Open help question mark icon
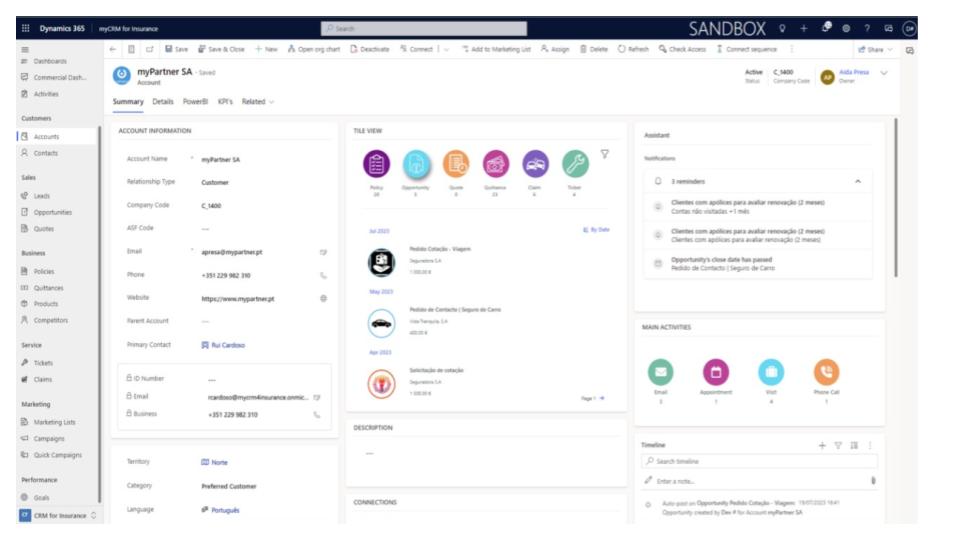960x540 pixels. coord(867,28)
